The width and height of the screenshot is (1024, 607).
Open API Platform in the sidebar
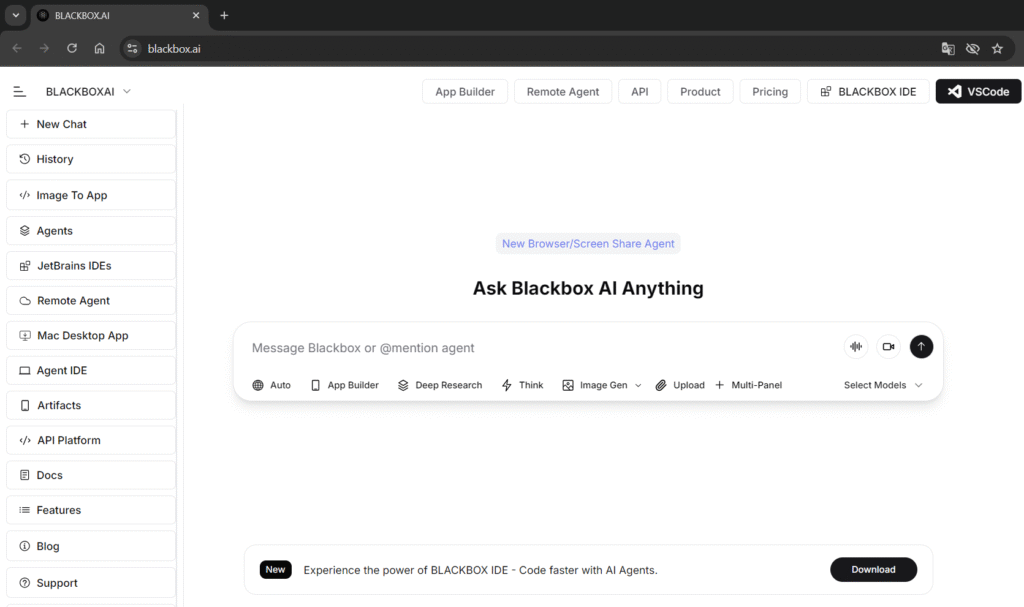pos(91,440)
